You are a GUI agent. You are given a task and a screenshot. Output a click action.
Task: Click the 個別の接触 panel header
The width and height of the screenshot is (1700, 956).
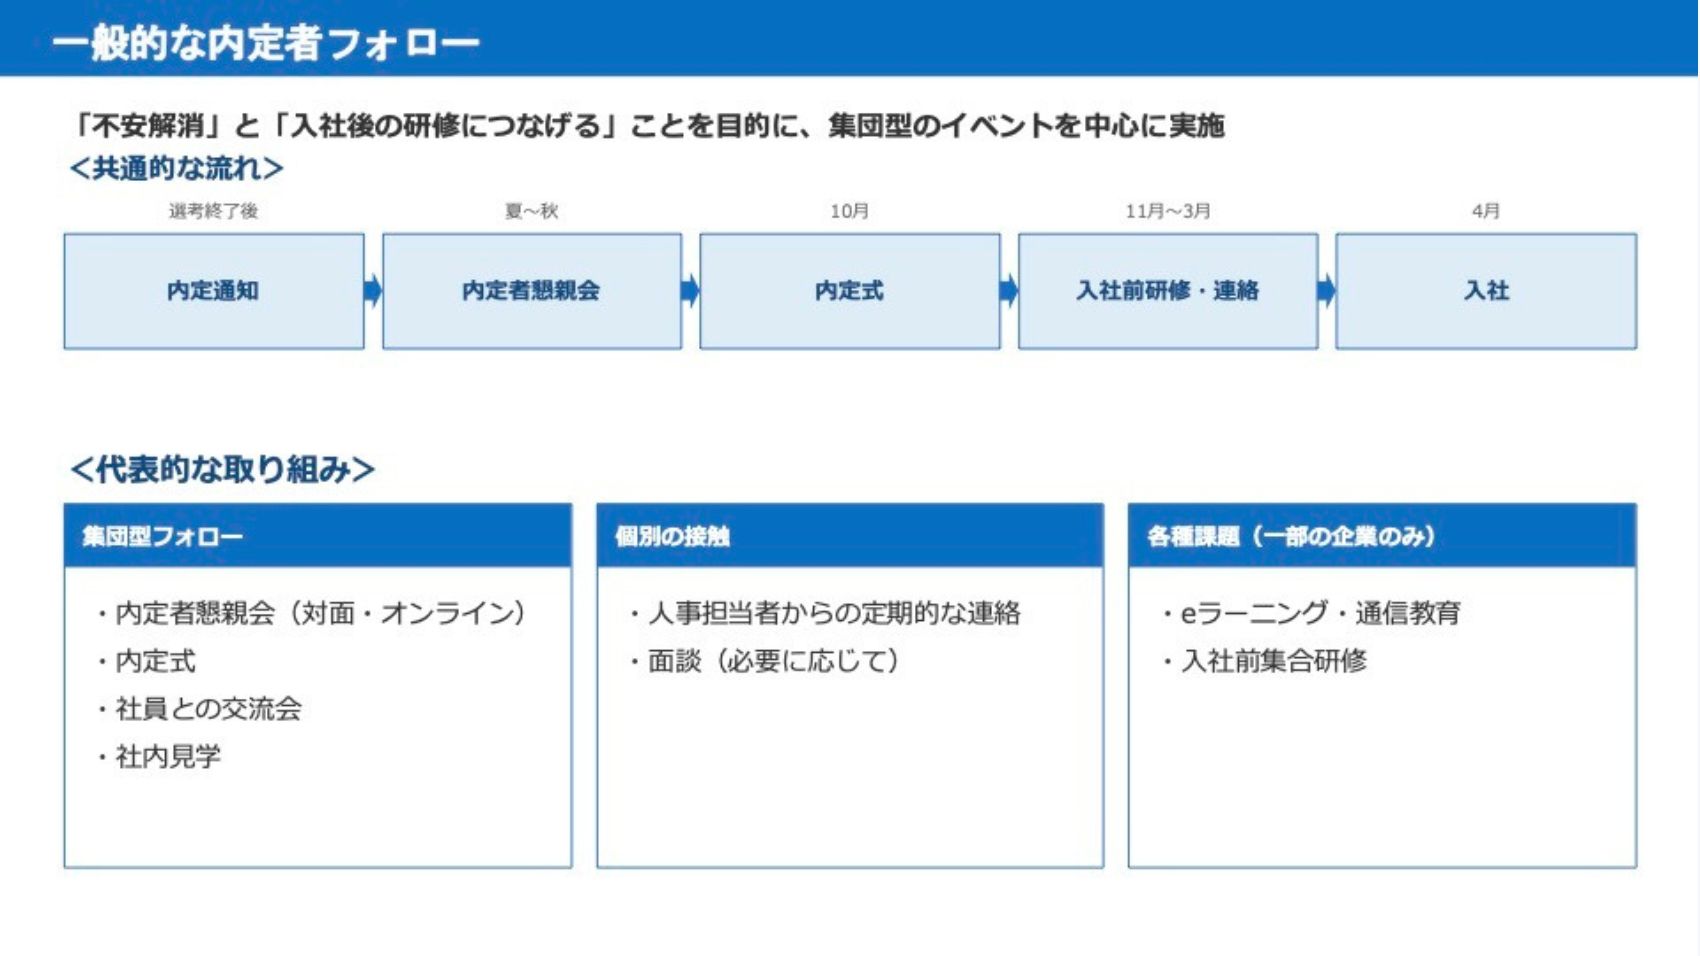[x=850, y=536]
